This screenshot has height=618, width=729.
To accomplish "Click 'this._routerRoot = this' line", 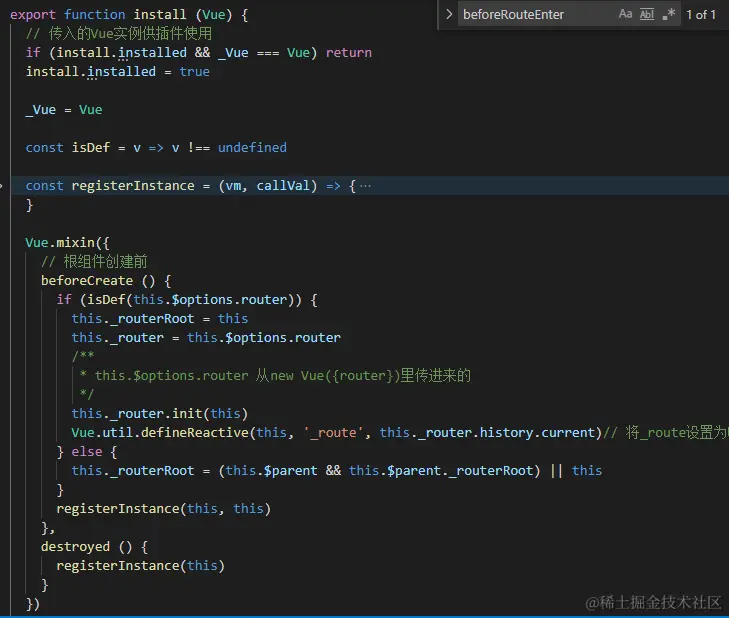I will [x=160, y=319].
